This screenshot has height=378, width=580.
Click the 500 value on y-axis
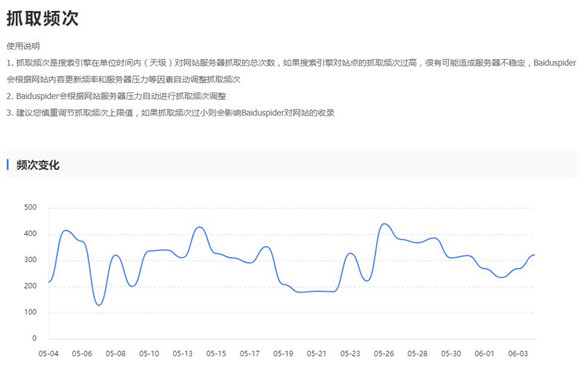[x=30, y=207]
